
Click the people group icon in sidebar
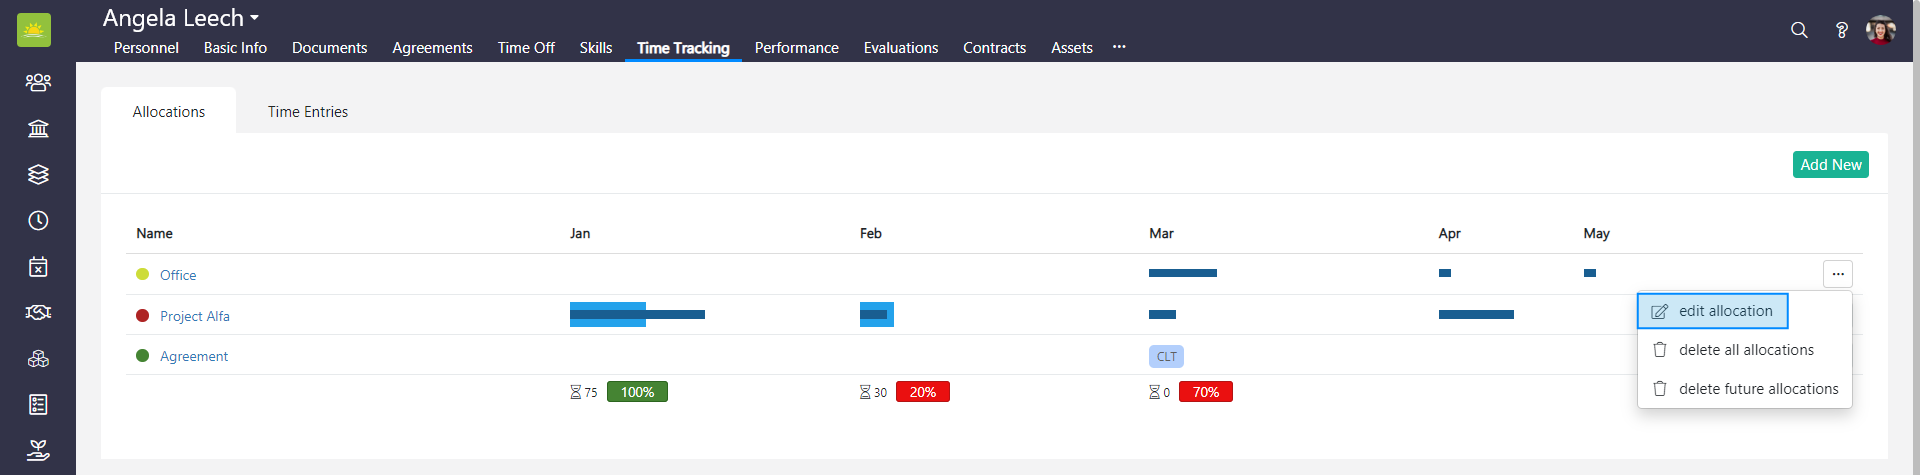click(38, 82)
